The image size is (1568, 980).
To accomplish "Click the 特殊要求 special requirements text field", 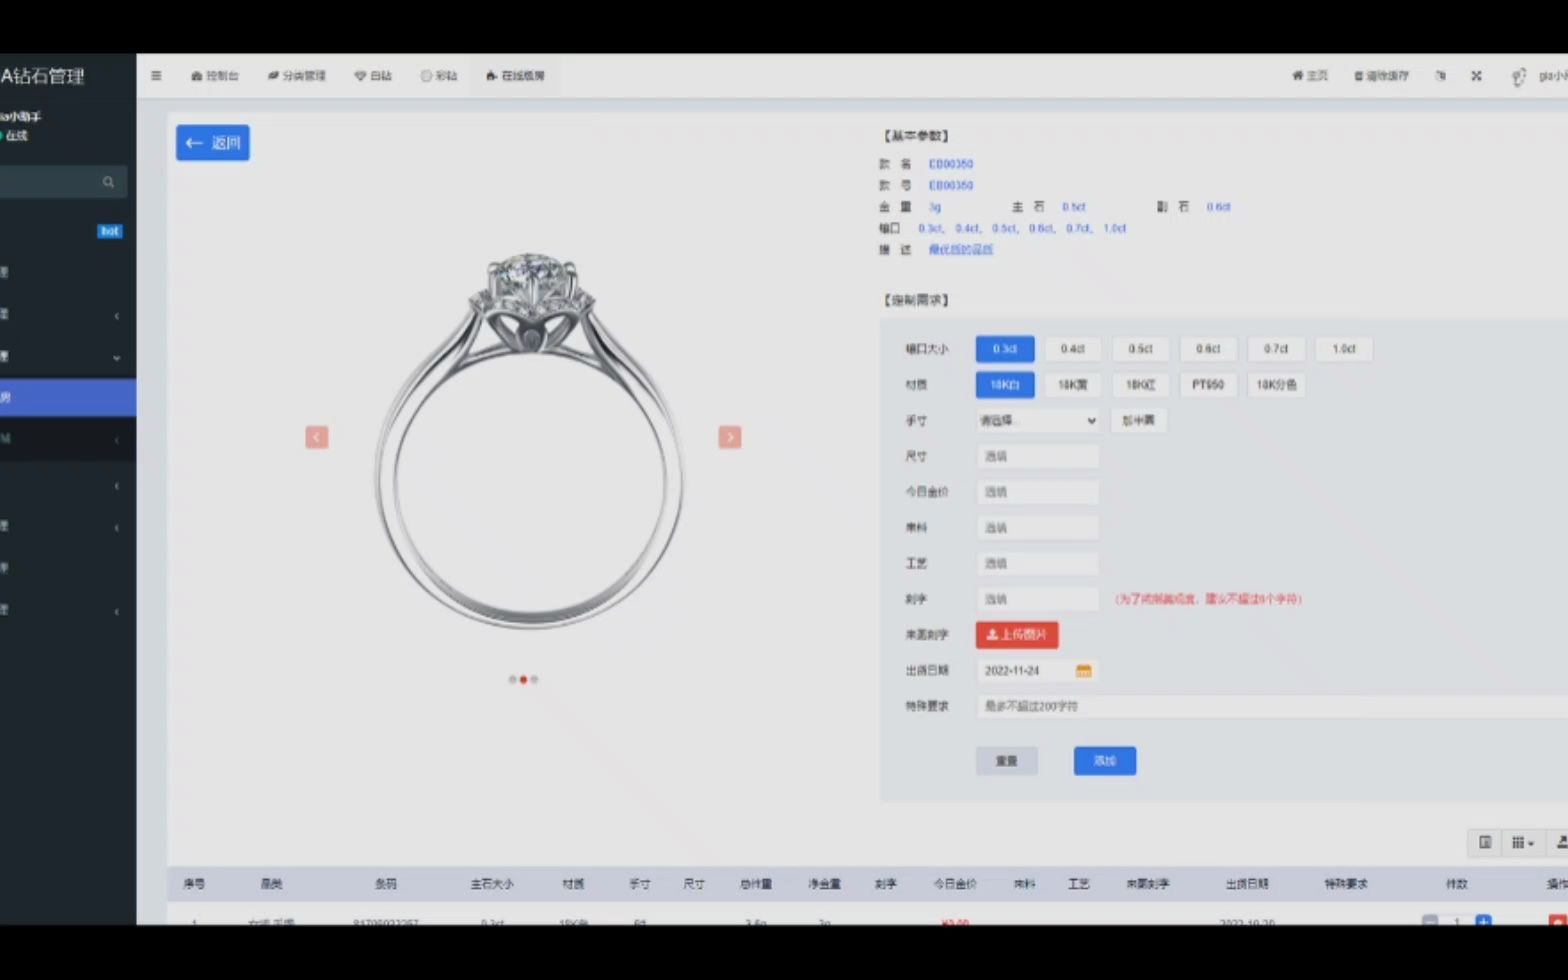I will tap(1272, 706).
